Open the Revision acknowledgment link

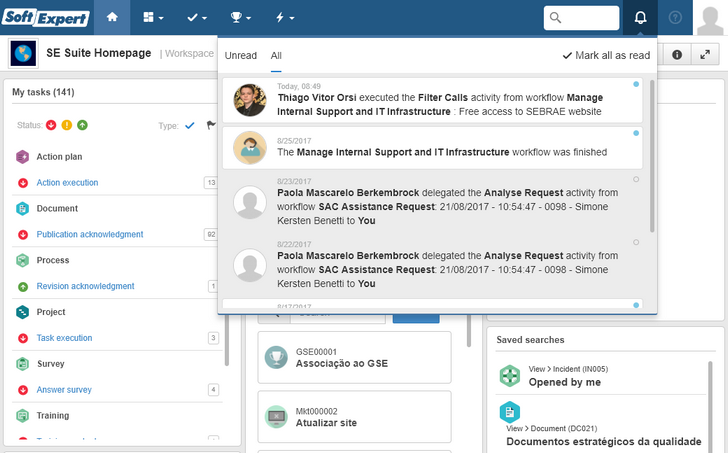pyautogui.click(x=85, y=286)
